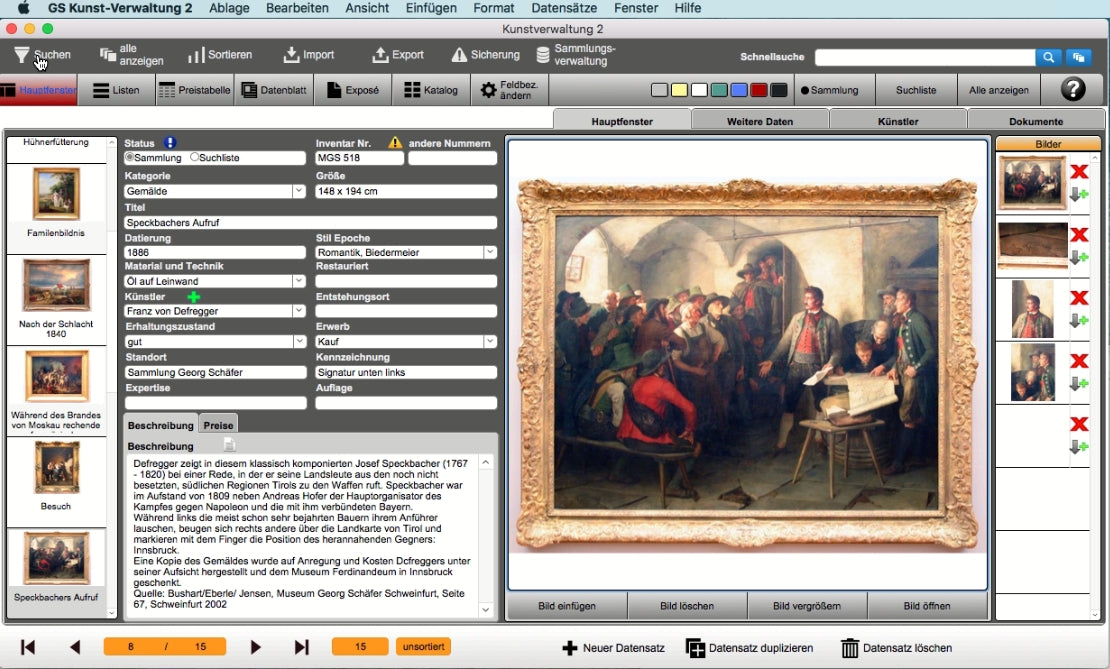Jump to the last record arrow

pyautogui.click(x=302, y=647)
